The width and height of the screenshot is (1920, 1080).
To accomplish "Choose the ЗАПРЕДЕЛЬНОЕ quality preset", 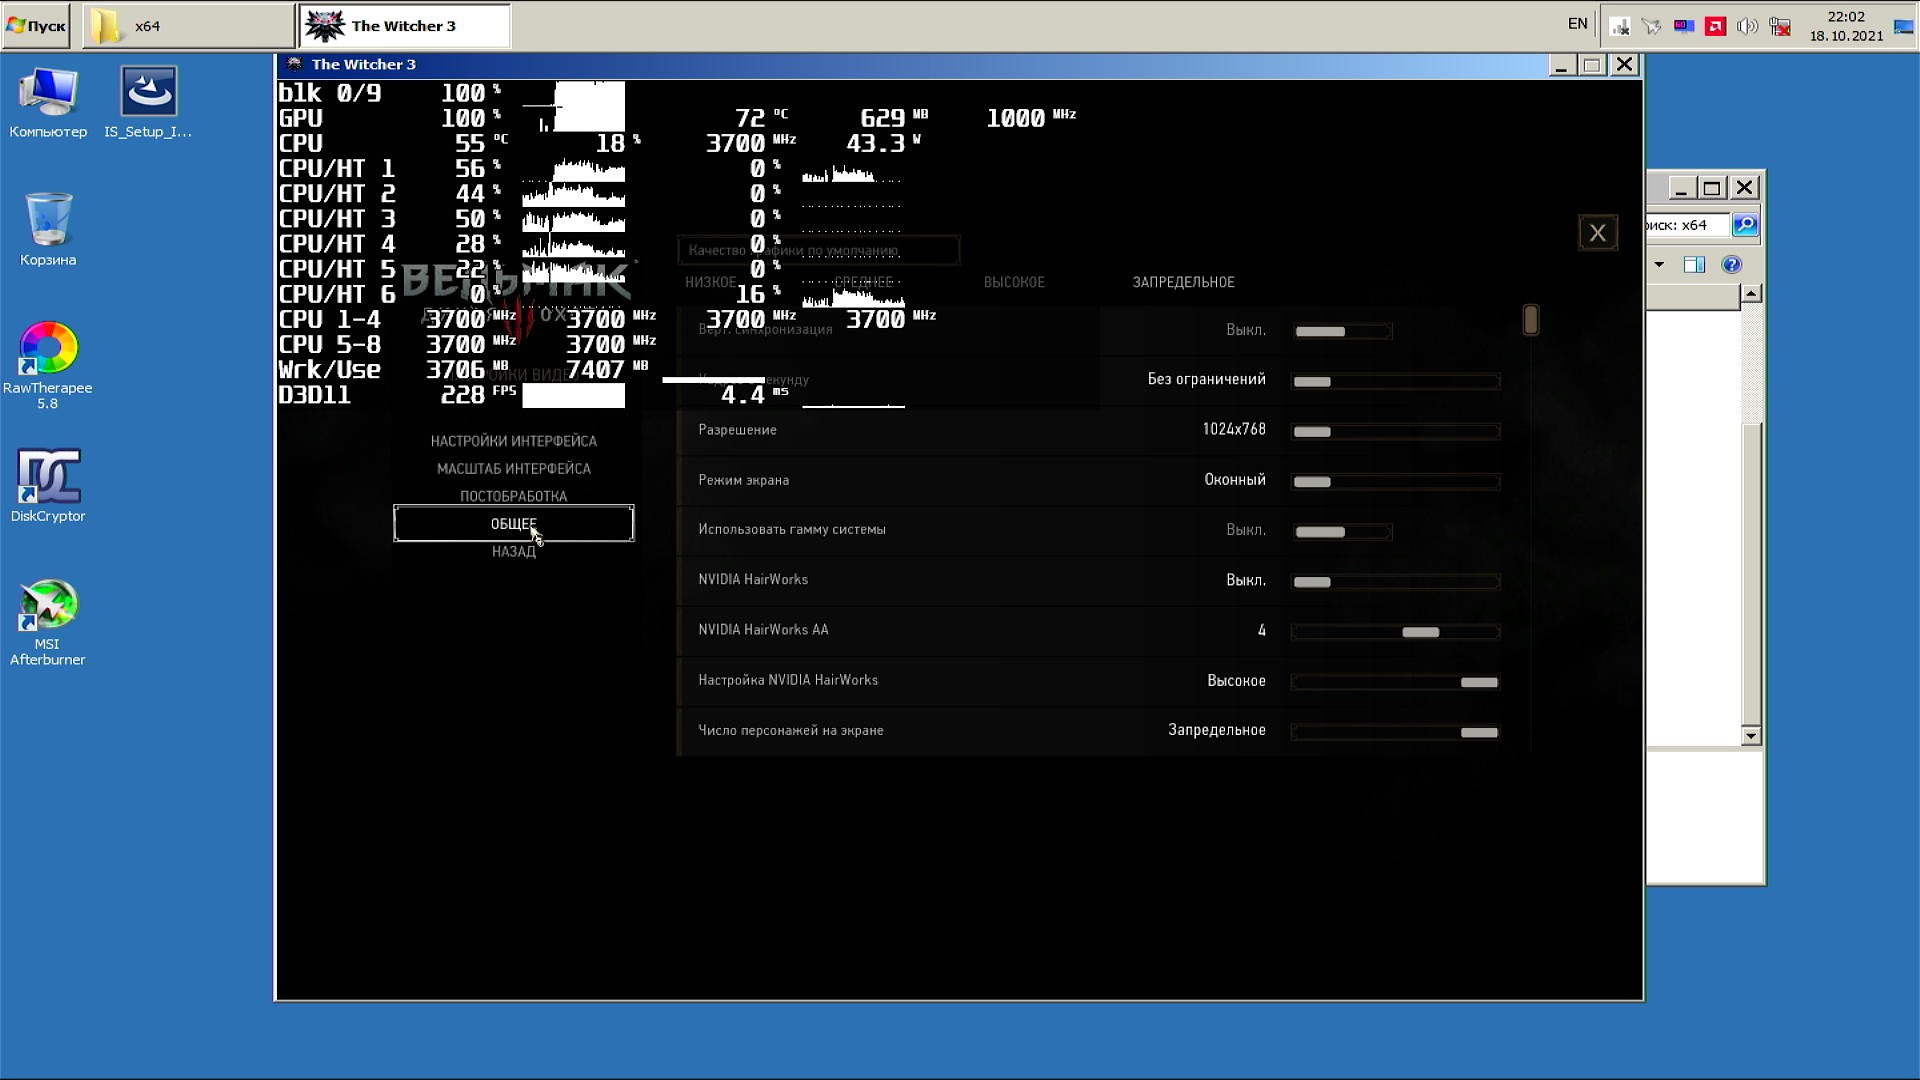I will point(1183,282).
